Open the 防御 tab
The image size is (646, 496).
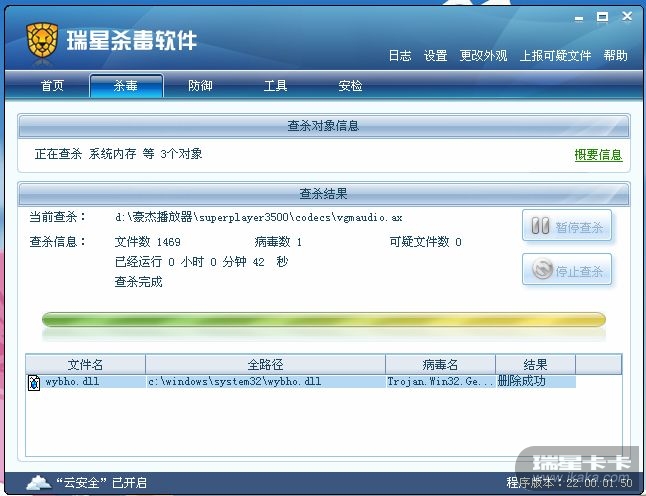[200, 86]
